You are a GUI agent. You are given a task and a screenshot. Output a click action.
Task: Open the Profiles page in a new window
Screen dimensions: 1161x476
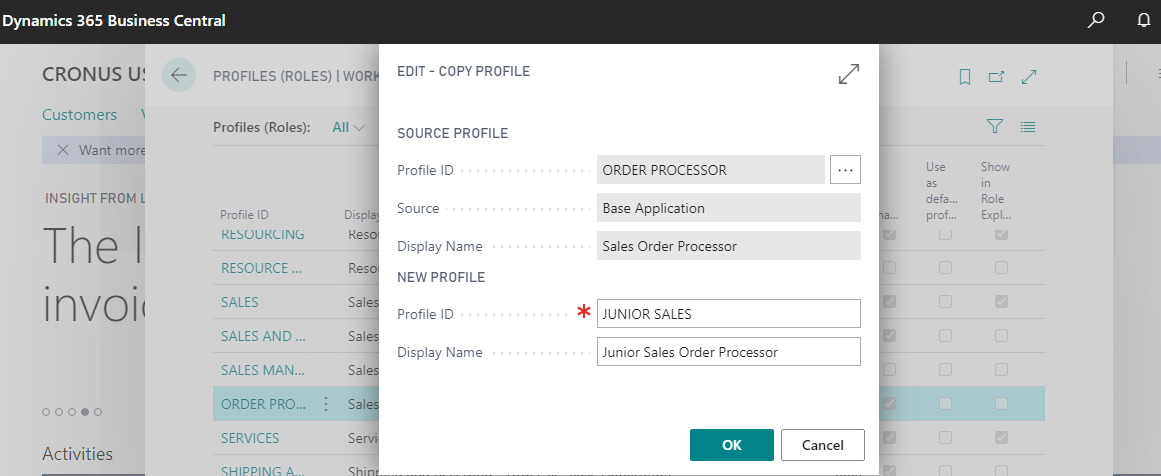tap(996, 76)
